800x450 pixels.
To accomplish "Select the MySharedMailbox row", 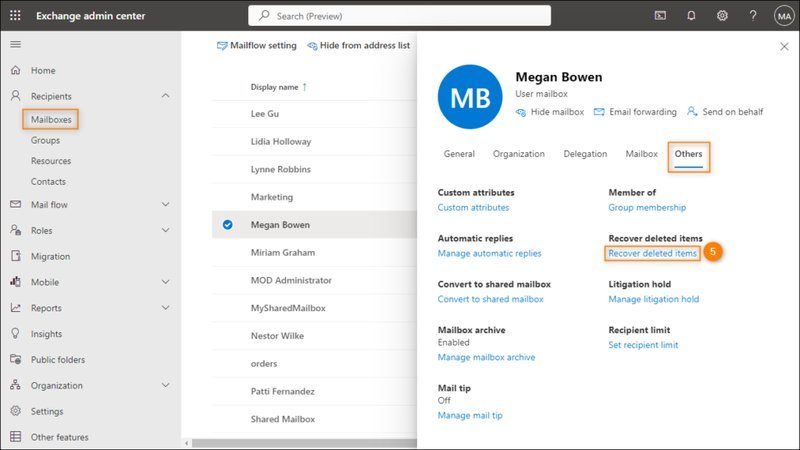I will (x=314, y=308).
